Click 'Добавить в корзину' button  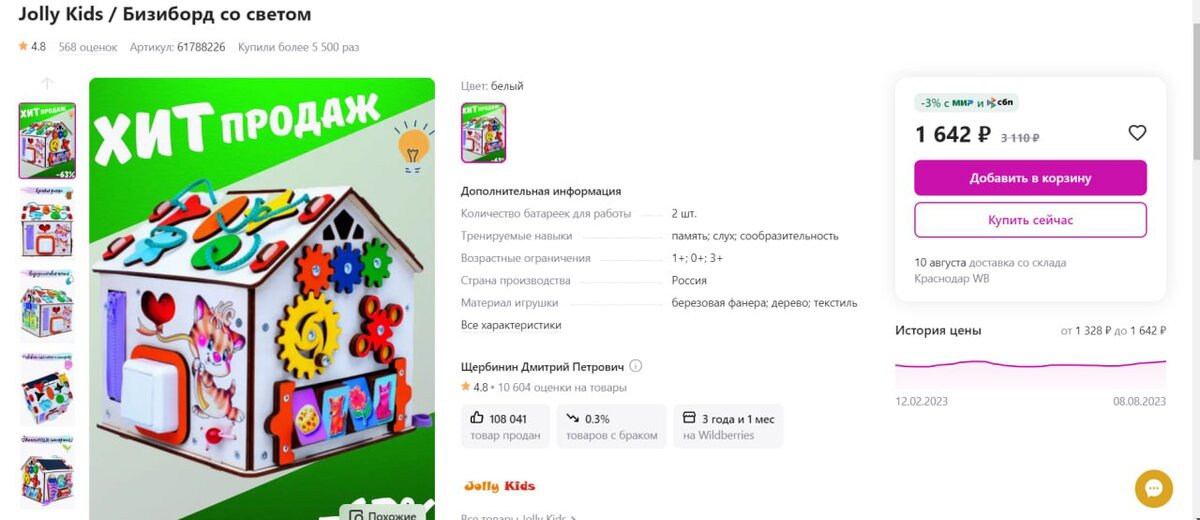pos(1030,178)
